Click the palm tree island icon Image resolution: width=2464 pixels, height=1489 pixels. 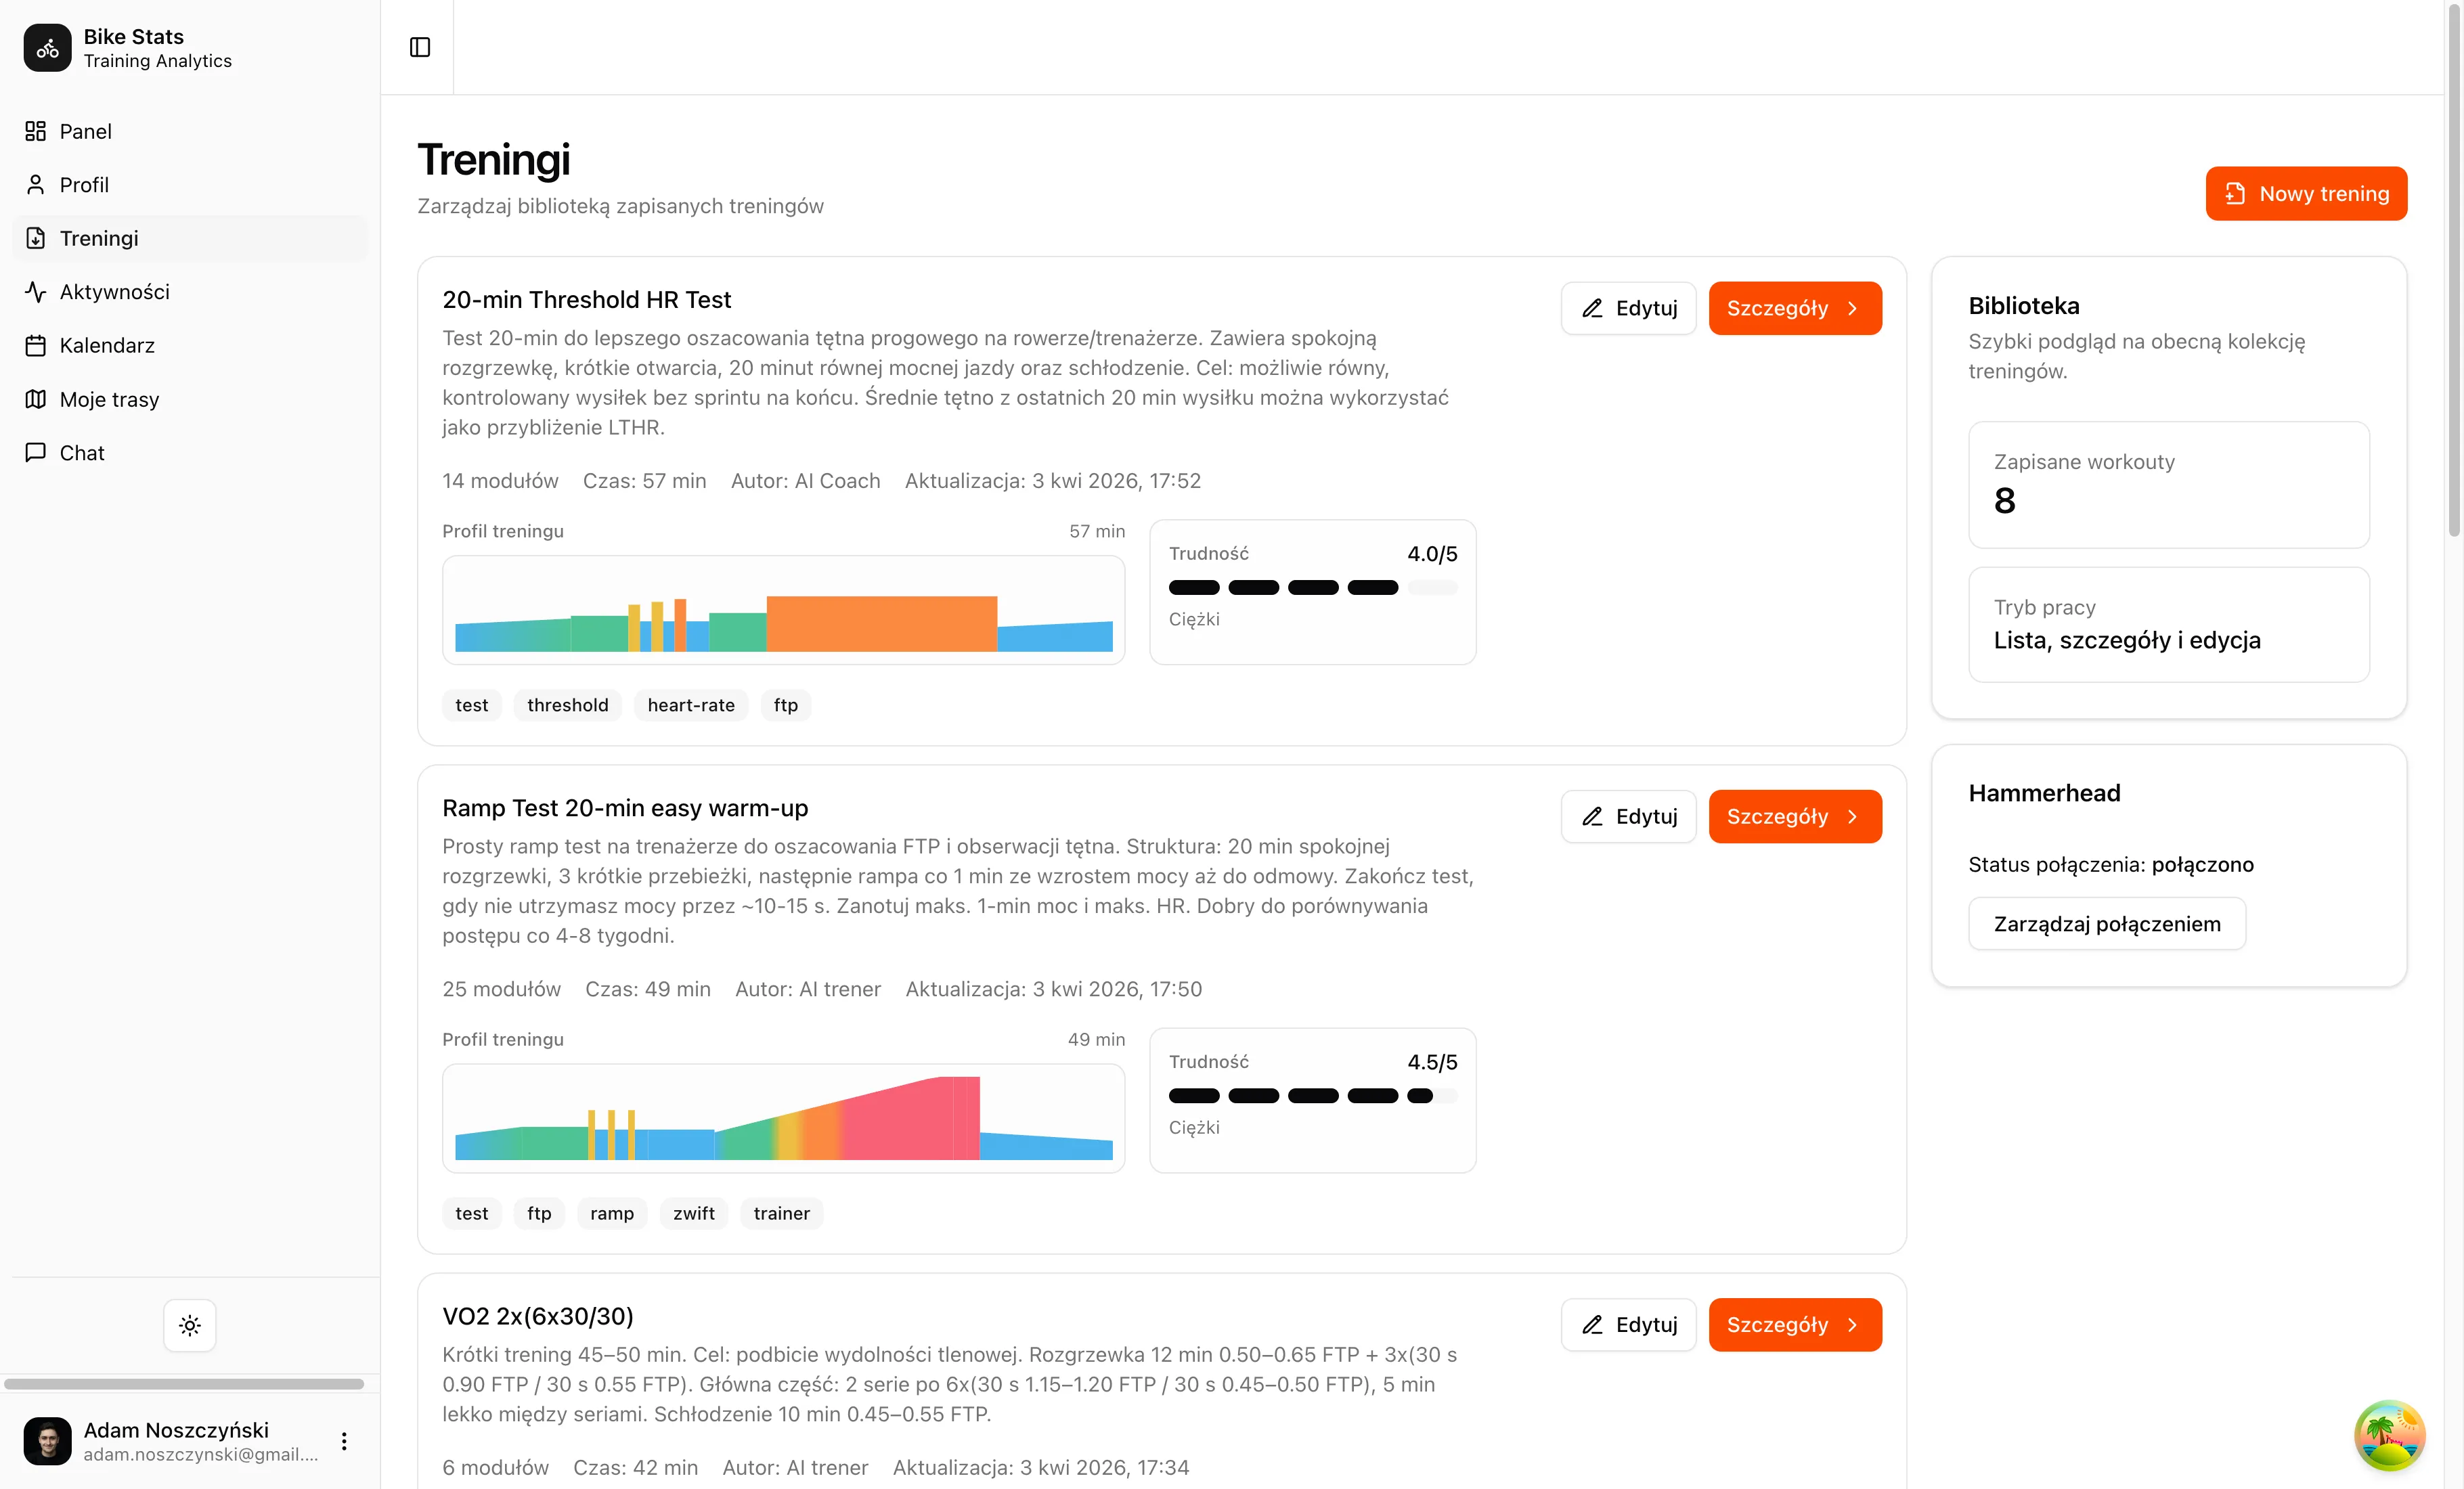click(x=2389, y=1435)
